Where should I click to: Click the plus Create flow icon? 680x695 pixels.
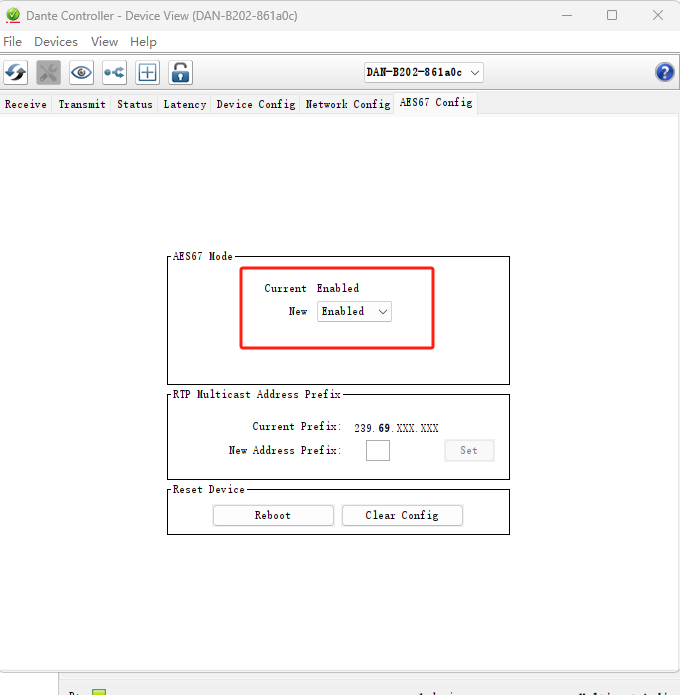147,72
